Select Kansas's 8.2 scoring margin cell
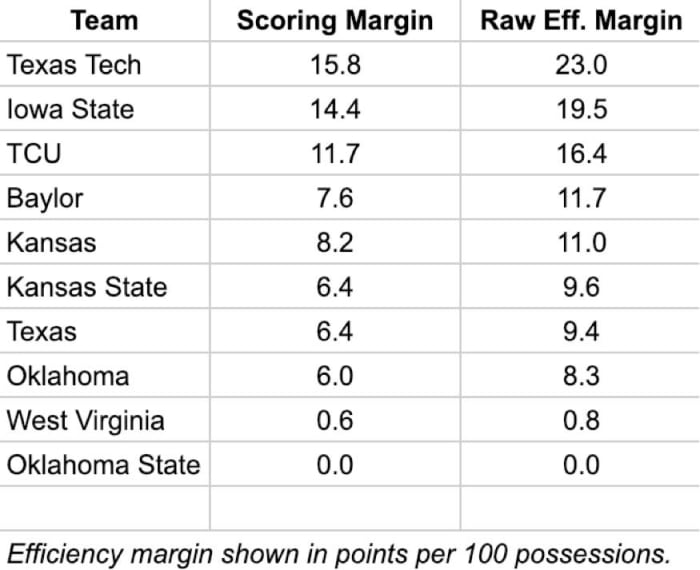700x570 pixels. pyautogui.click(x=334, y=243)
